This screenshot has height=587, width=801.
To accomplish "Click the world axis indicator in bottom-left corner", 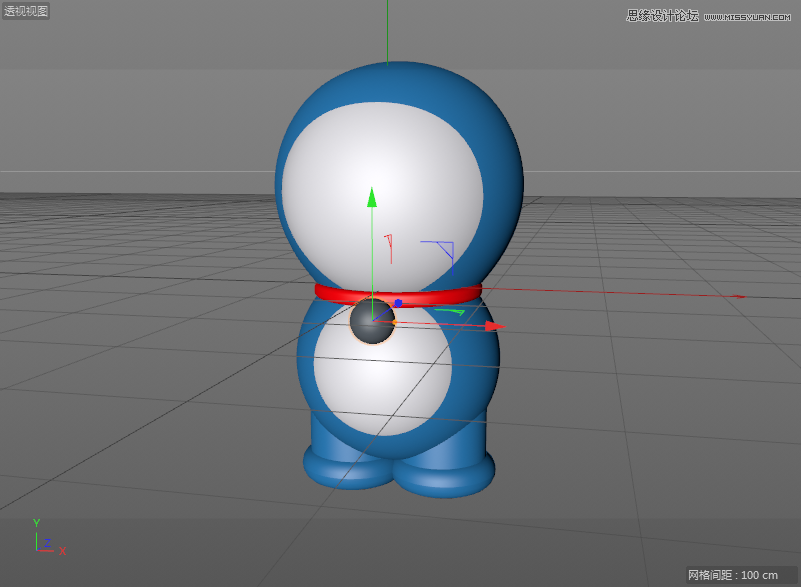I will tap(37, 549).
